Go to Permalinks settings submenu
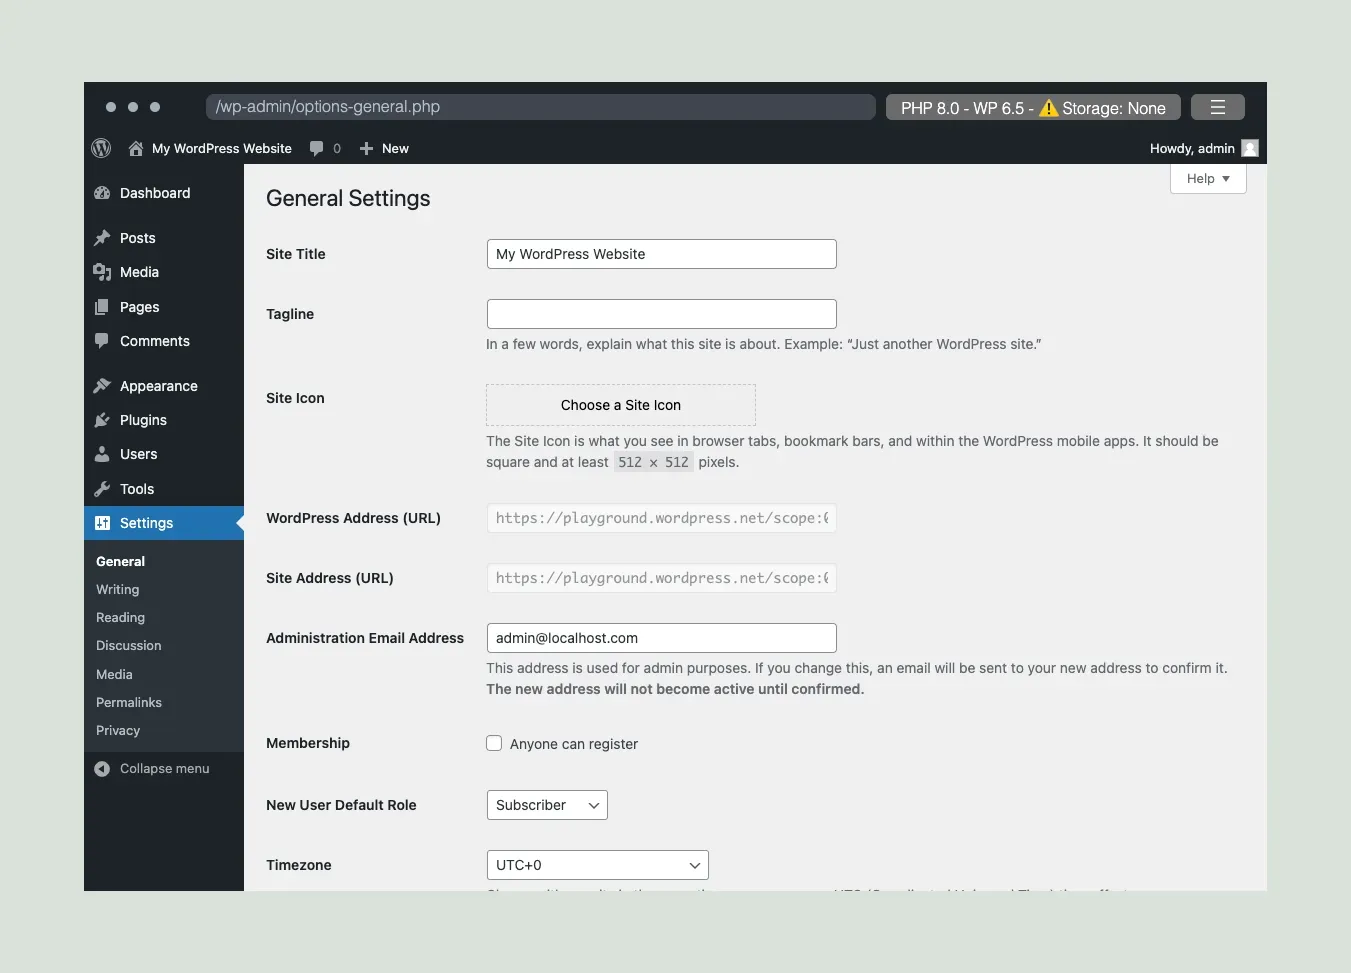 [x=129, y=702]
